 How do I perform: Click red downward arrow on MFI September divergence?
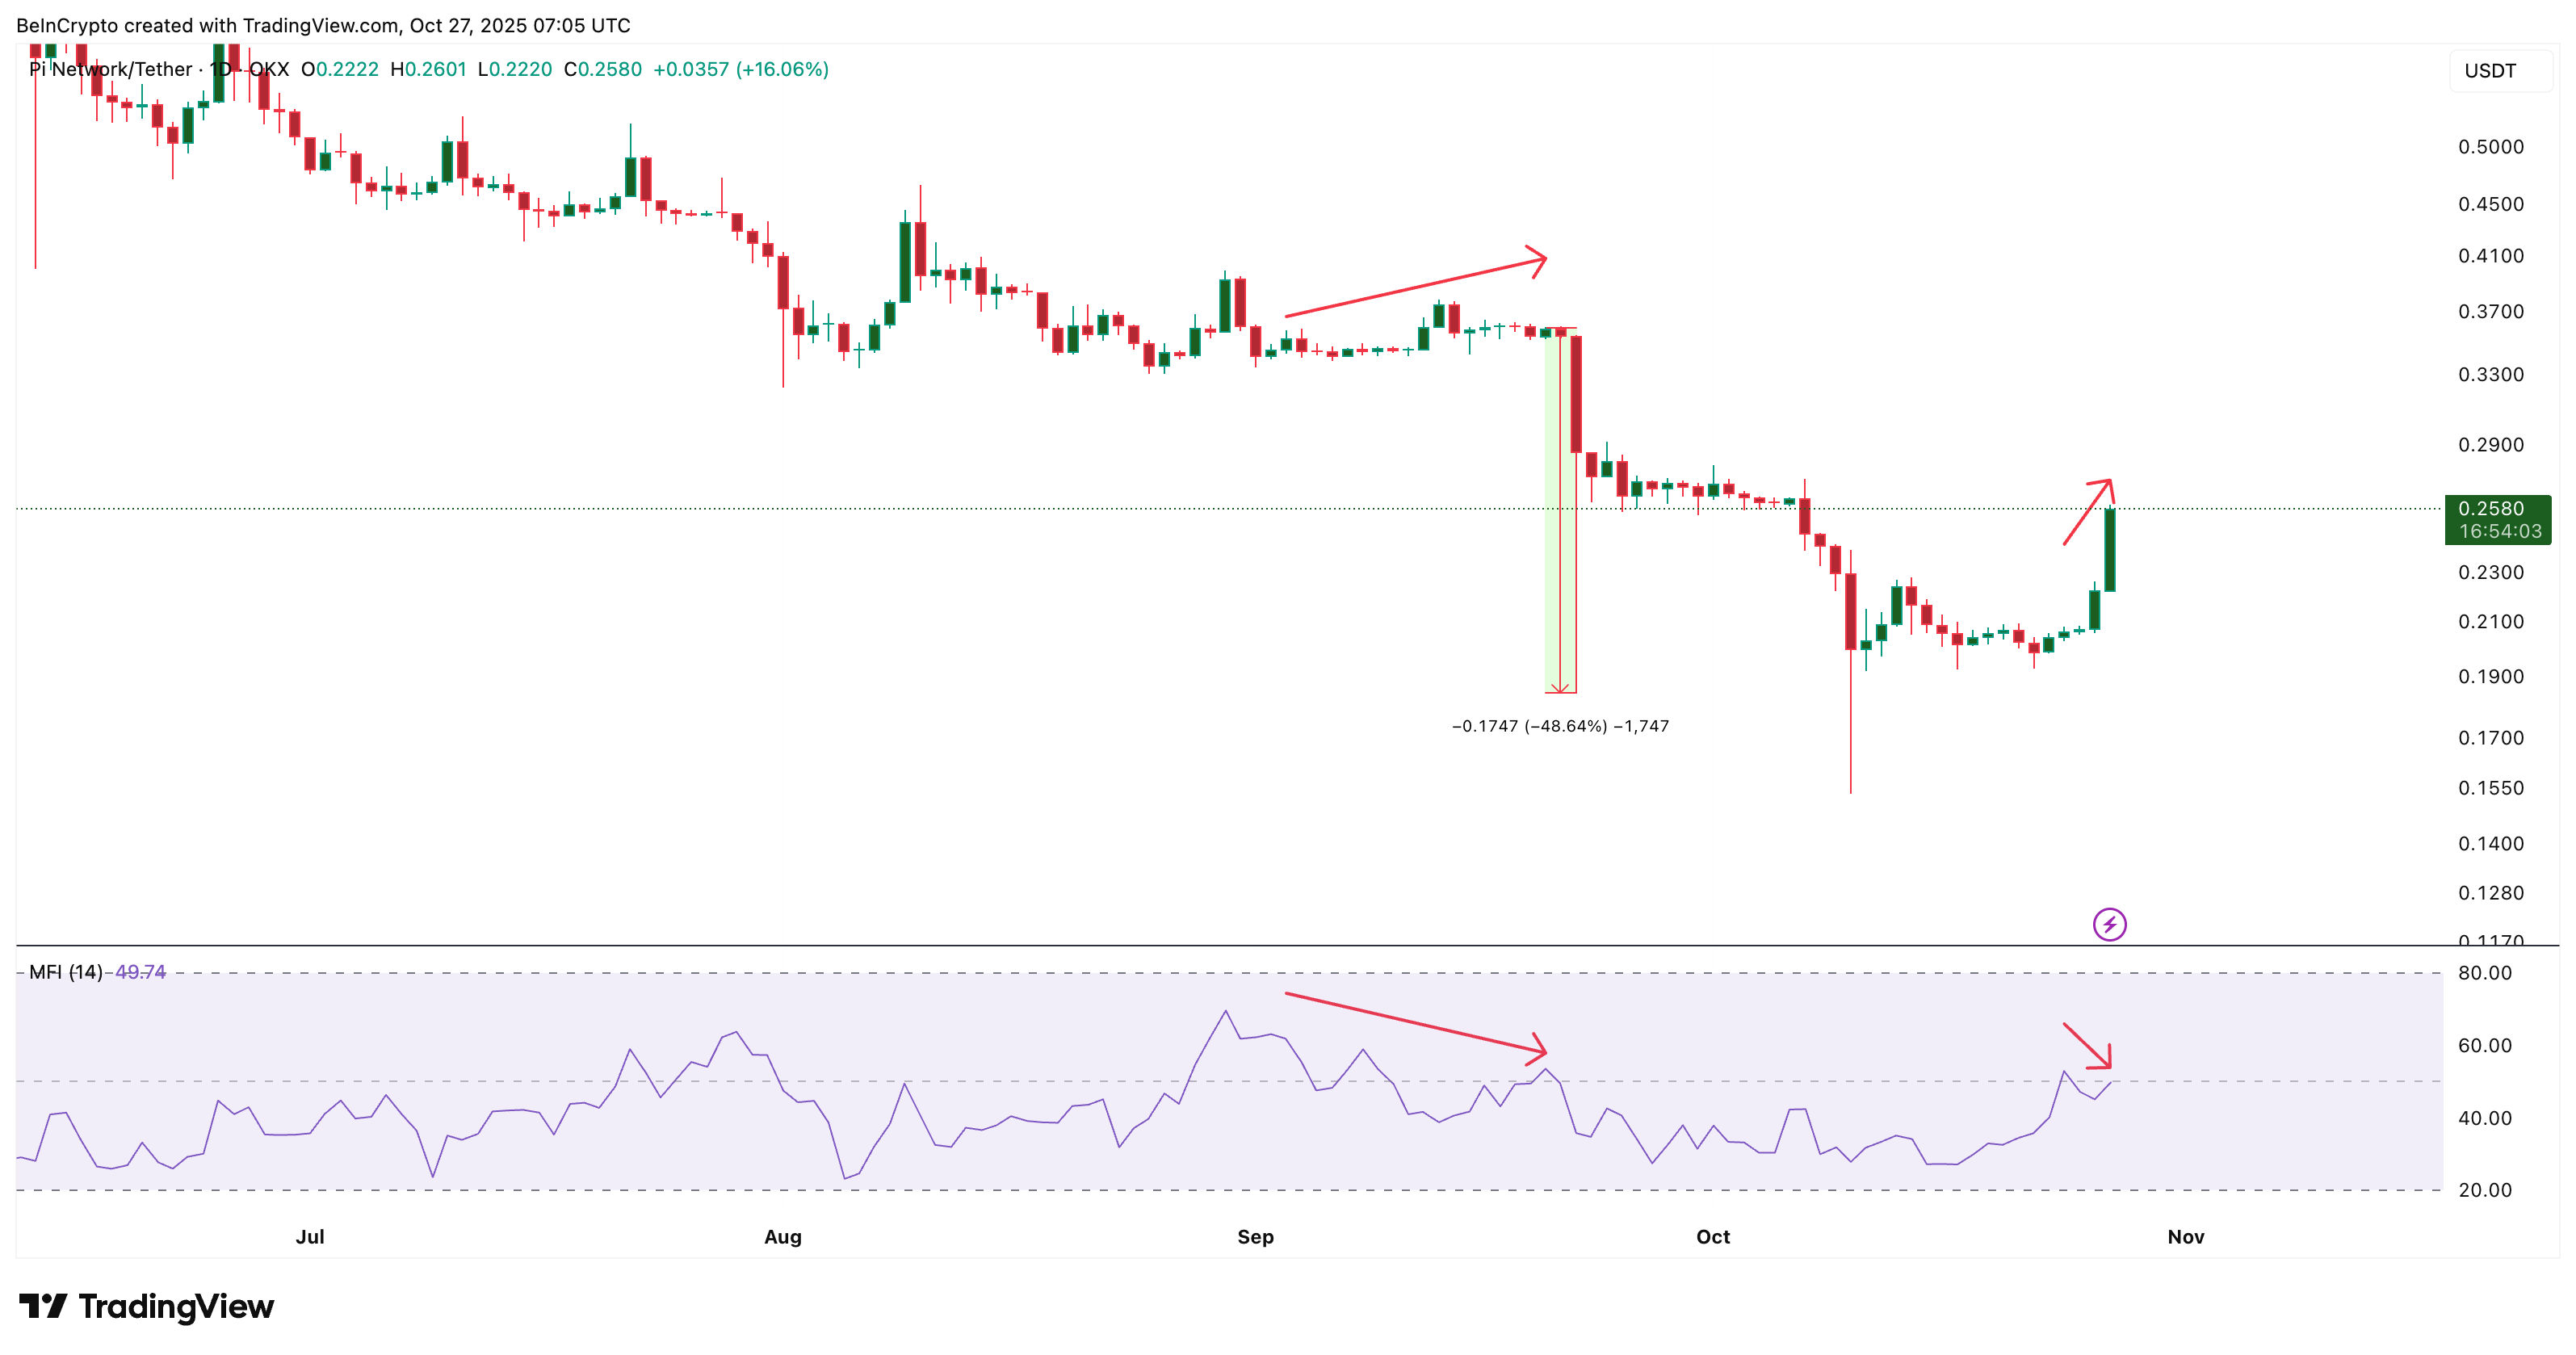(x=1415, y=1022)
